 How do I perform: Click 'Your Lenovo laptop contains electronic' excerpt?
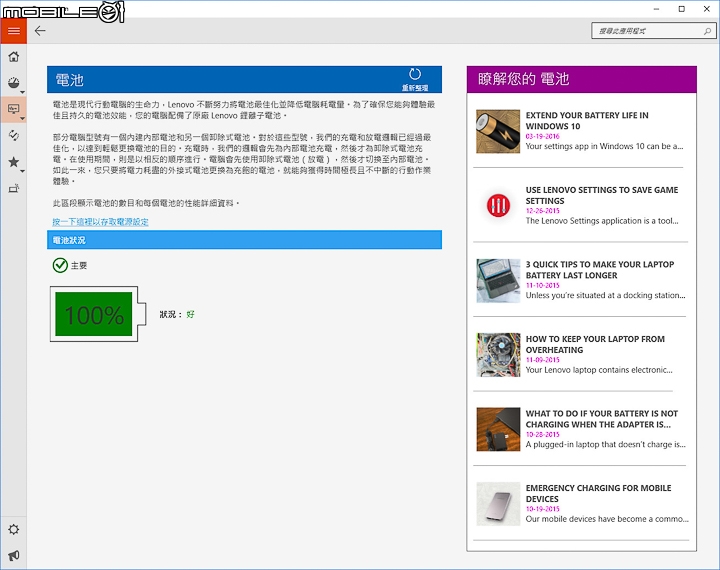point(599,370)
